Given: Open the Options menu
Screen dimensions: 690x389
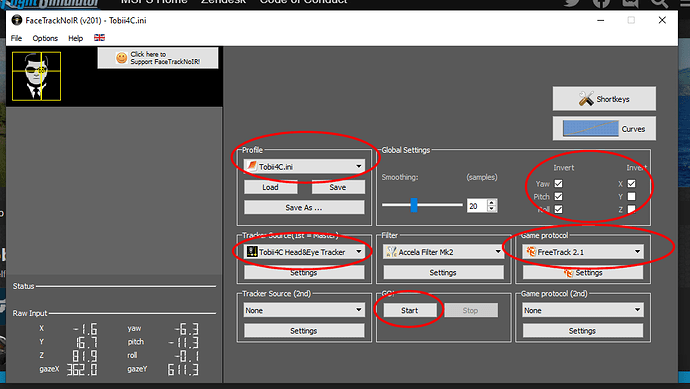Looking at the screenshot, I should pyautogui.click(x=45, y=38).
